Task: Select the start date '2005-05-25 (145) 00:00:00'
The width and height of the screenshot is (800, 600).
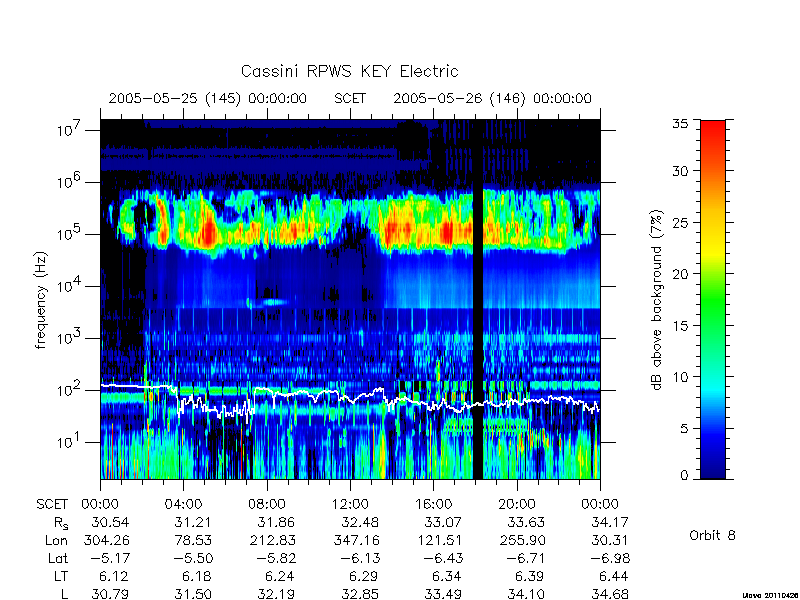Action: coord(208,98)
